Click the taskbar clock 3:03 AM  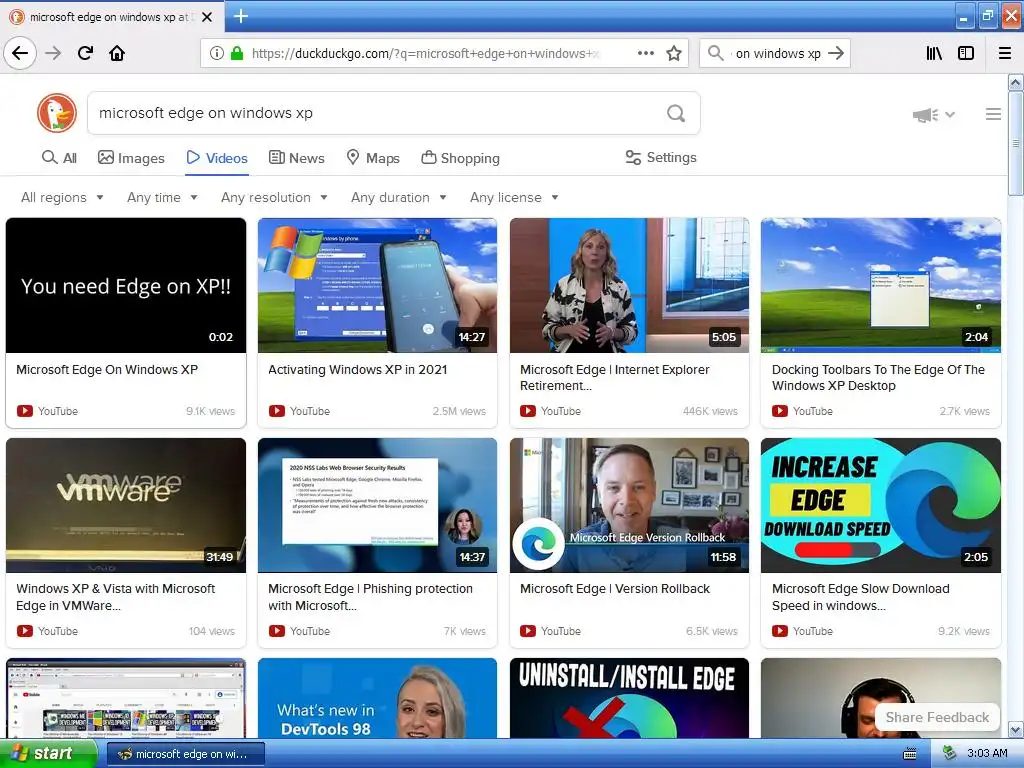(987, 754)
